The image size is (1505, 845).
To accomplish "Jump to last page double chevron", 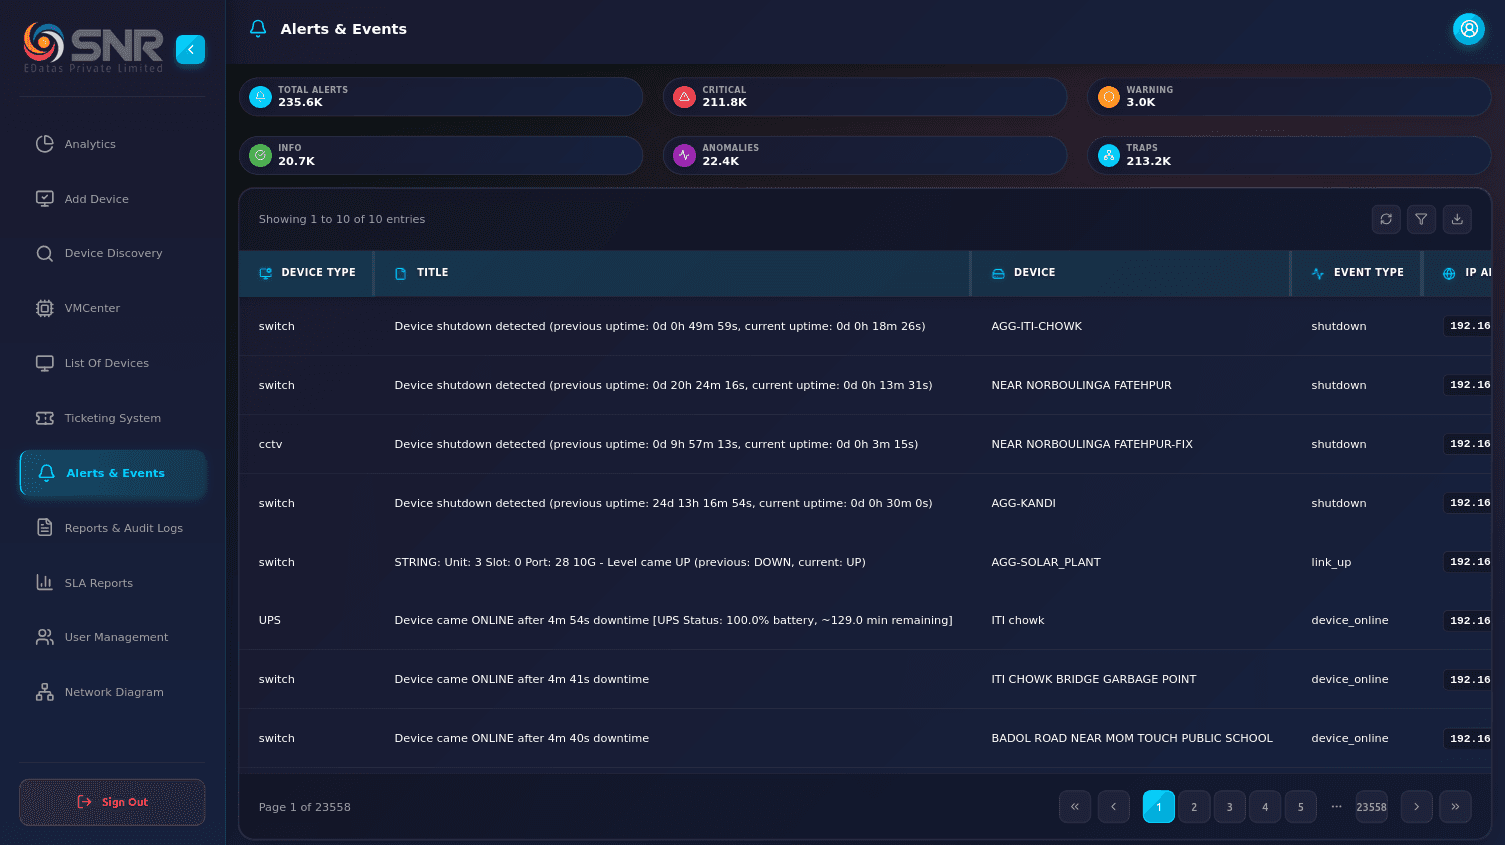I will [x=1455, y=807].
